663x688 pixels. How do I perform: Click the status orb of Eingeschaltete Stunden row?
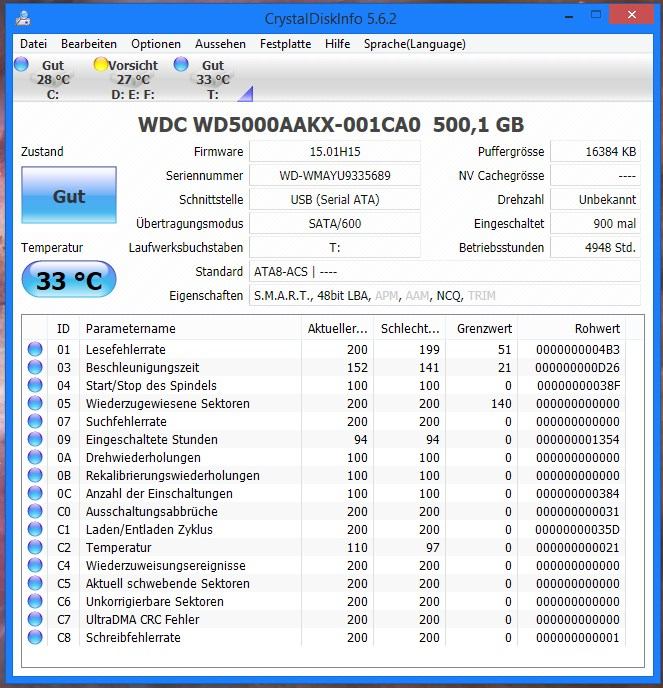pos(35,439)
